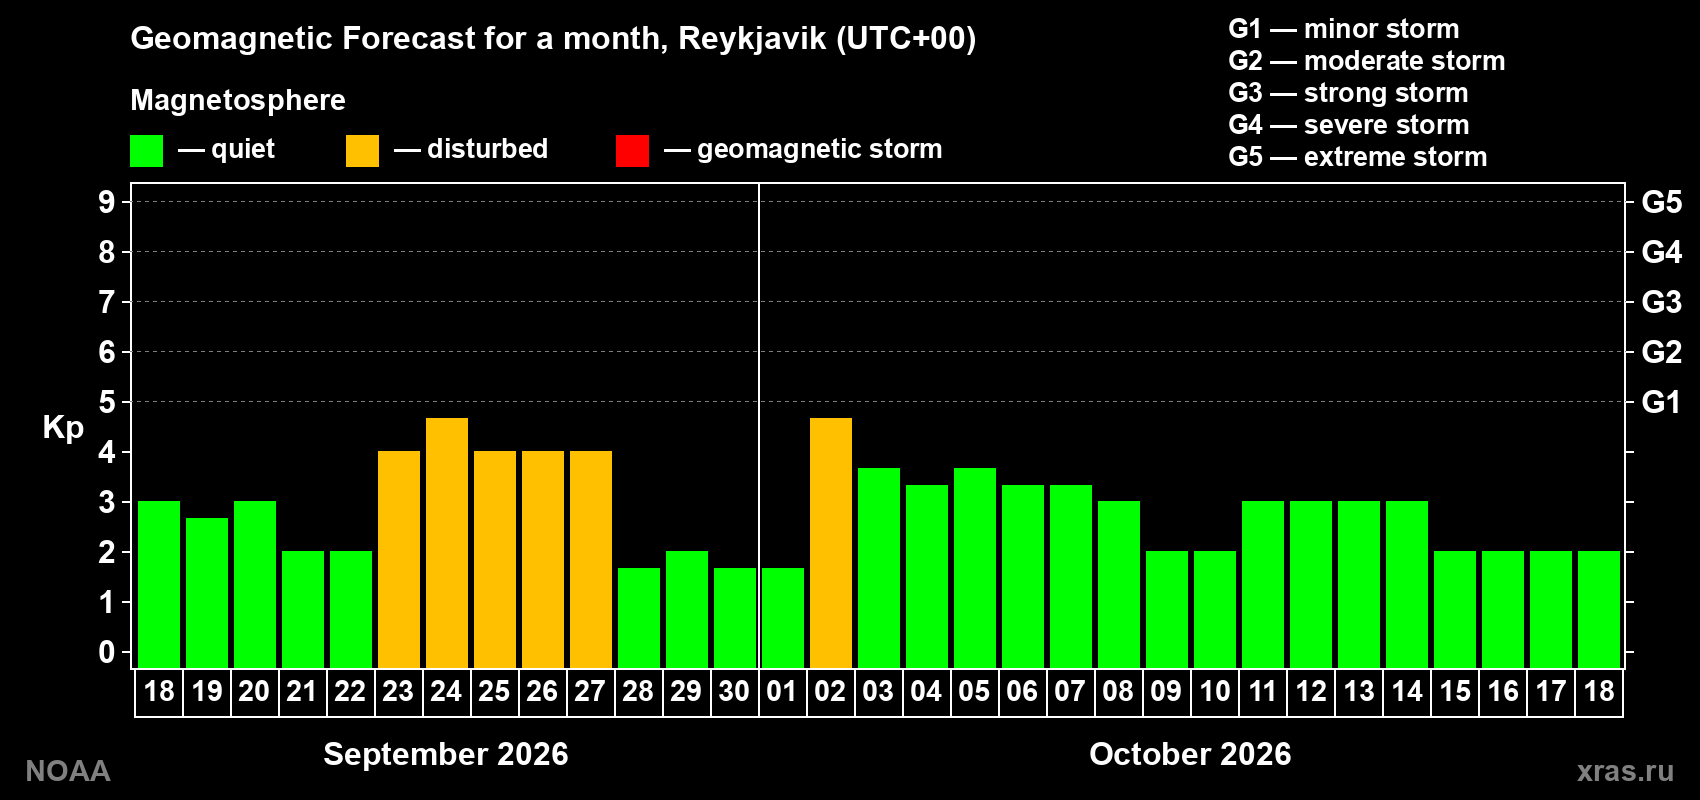
Task: Click the "— disturbed" legend text
Action: click(x=471, y=149)
